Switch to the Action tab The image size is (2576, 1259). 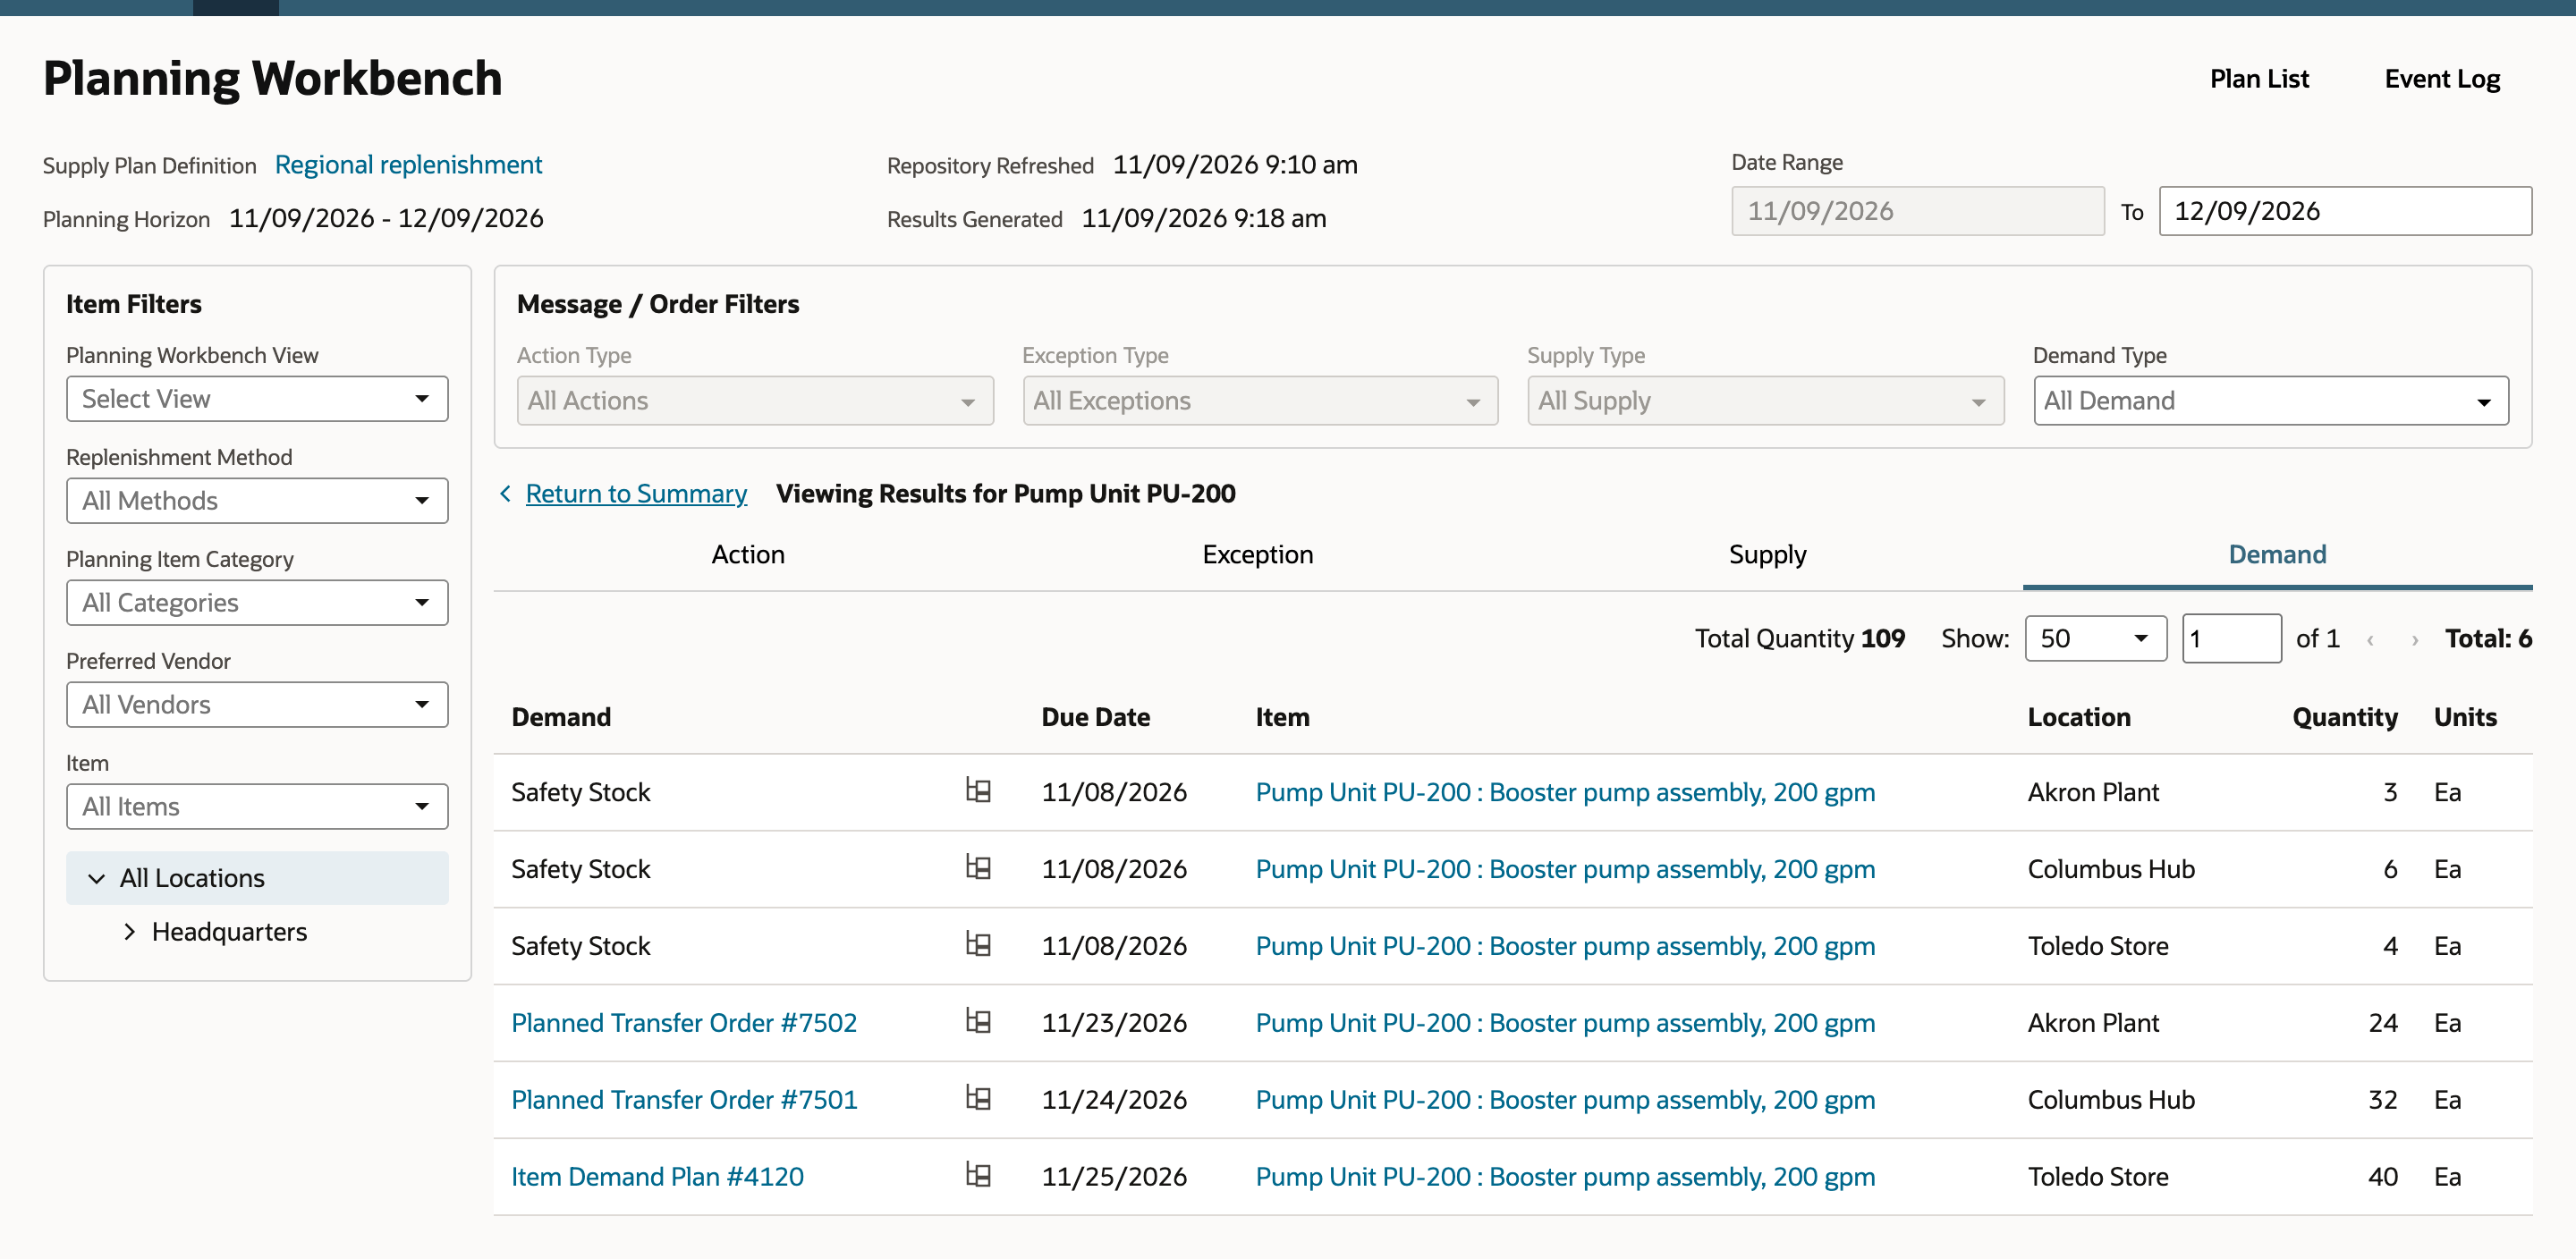tap(748, 555)
